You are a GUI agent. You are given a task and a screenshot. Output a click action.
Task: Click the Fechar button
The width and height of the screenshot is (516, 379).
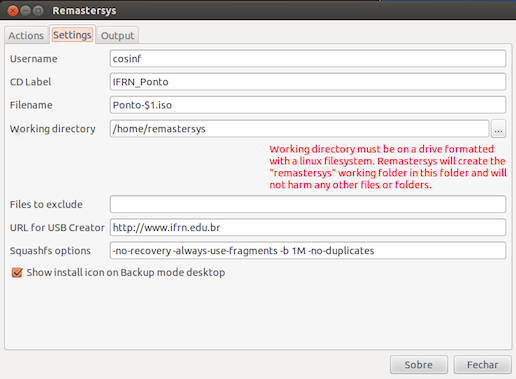coord(482,365)
